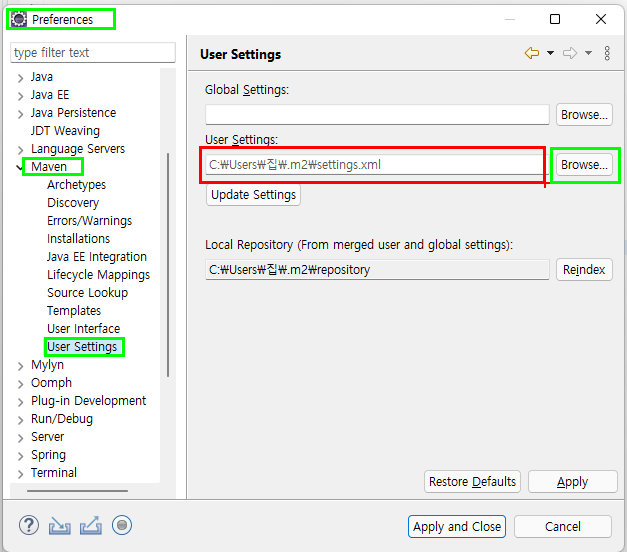Expand the Plug-in Development node
Viewport: 627px width, 552px height.
coord(20,402)
